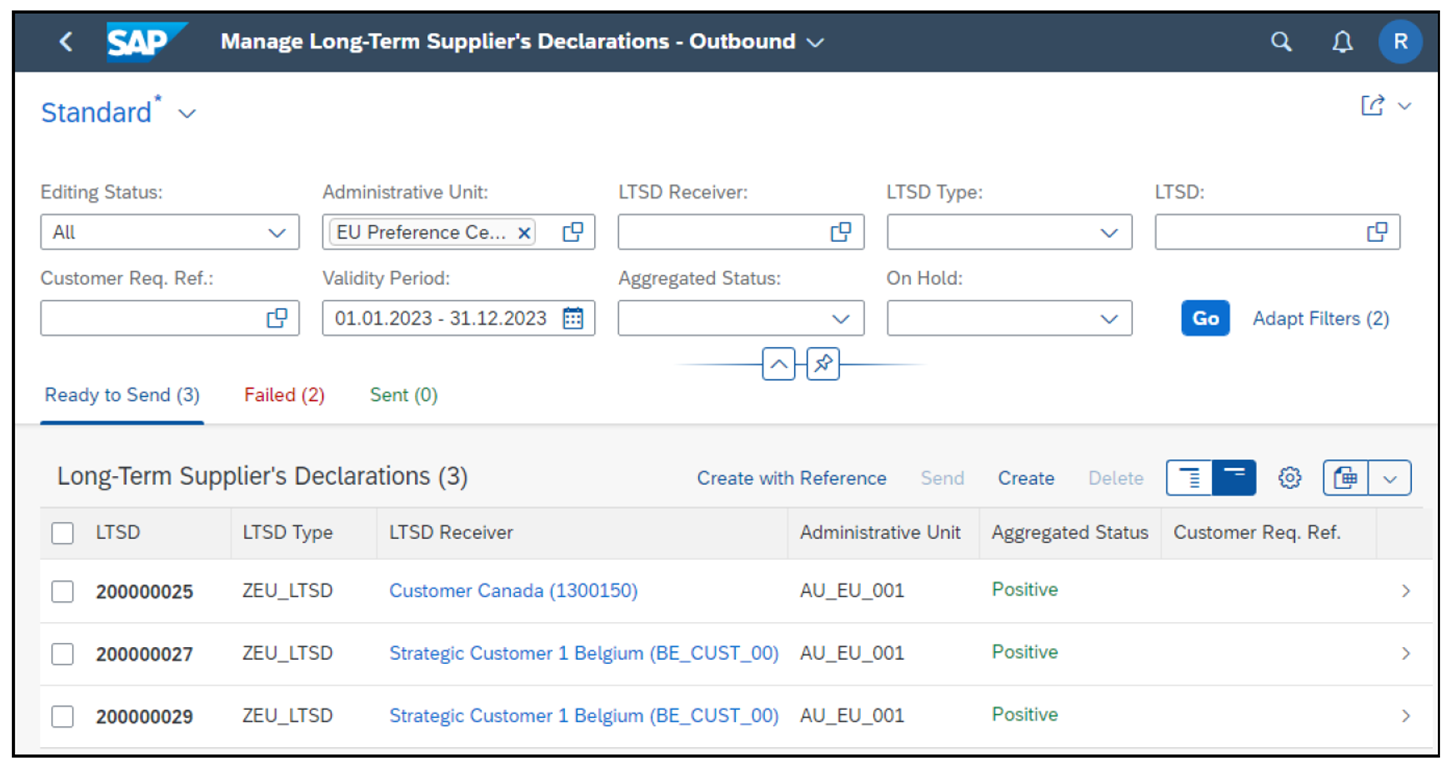Open the notifications bell

click(x=1341, y=42)
